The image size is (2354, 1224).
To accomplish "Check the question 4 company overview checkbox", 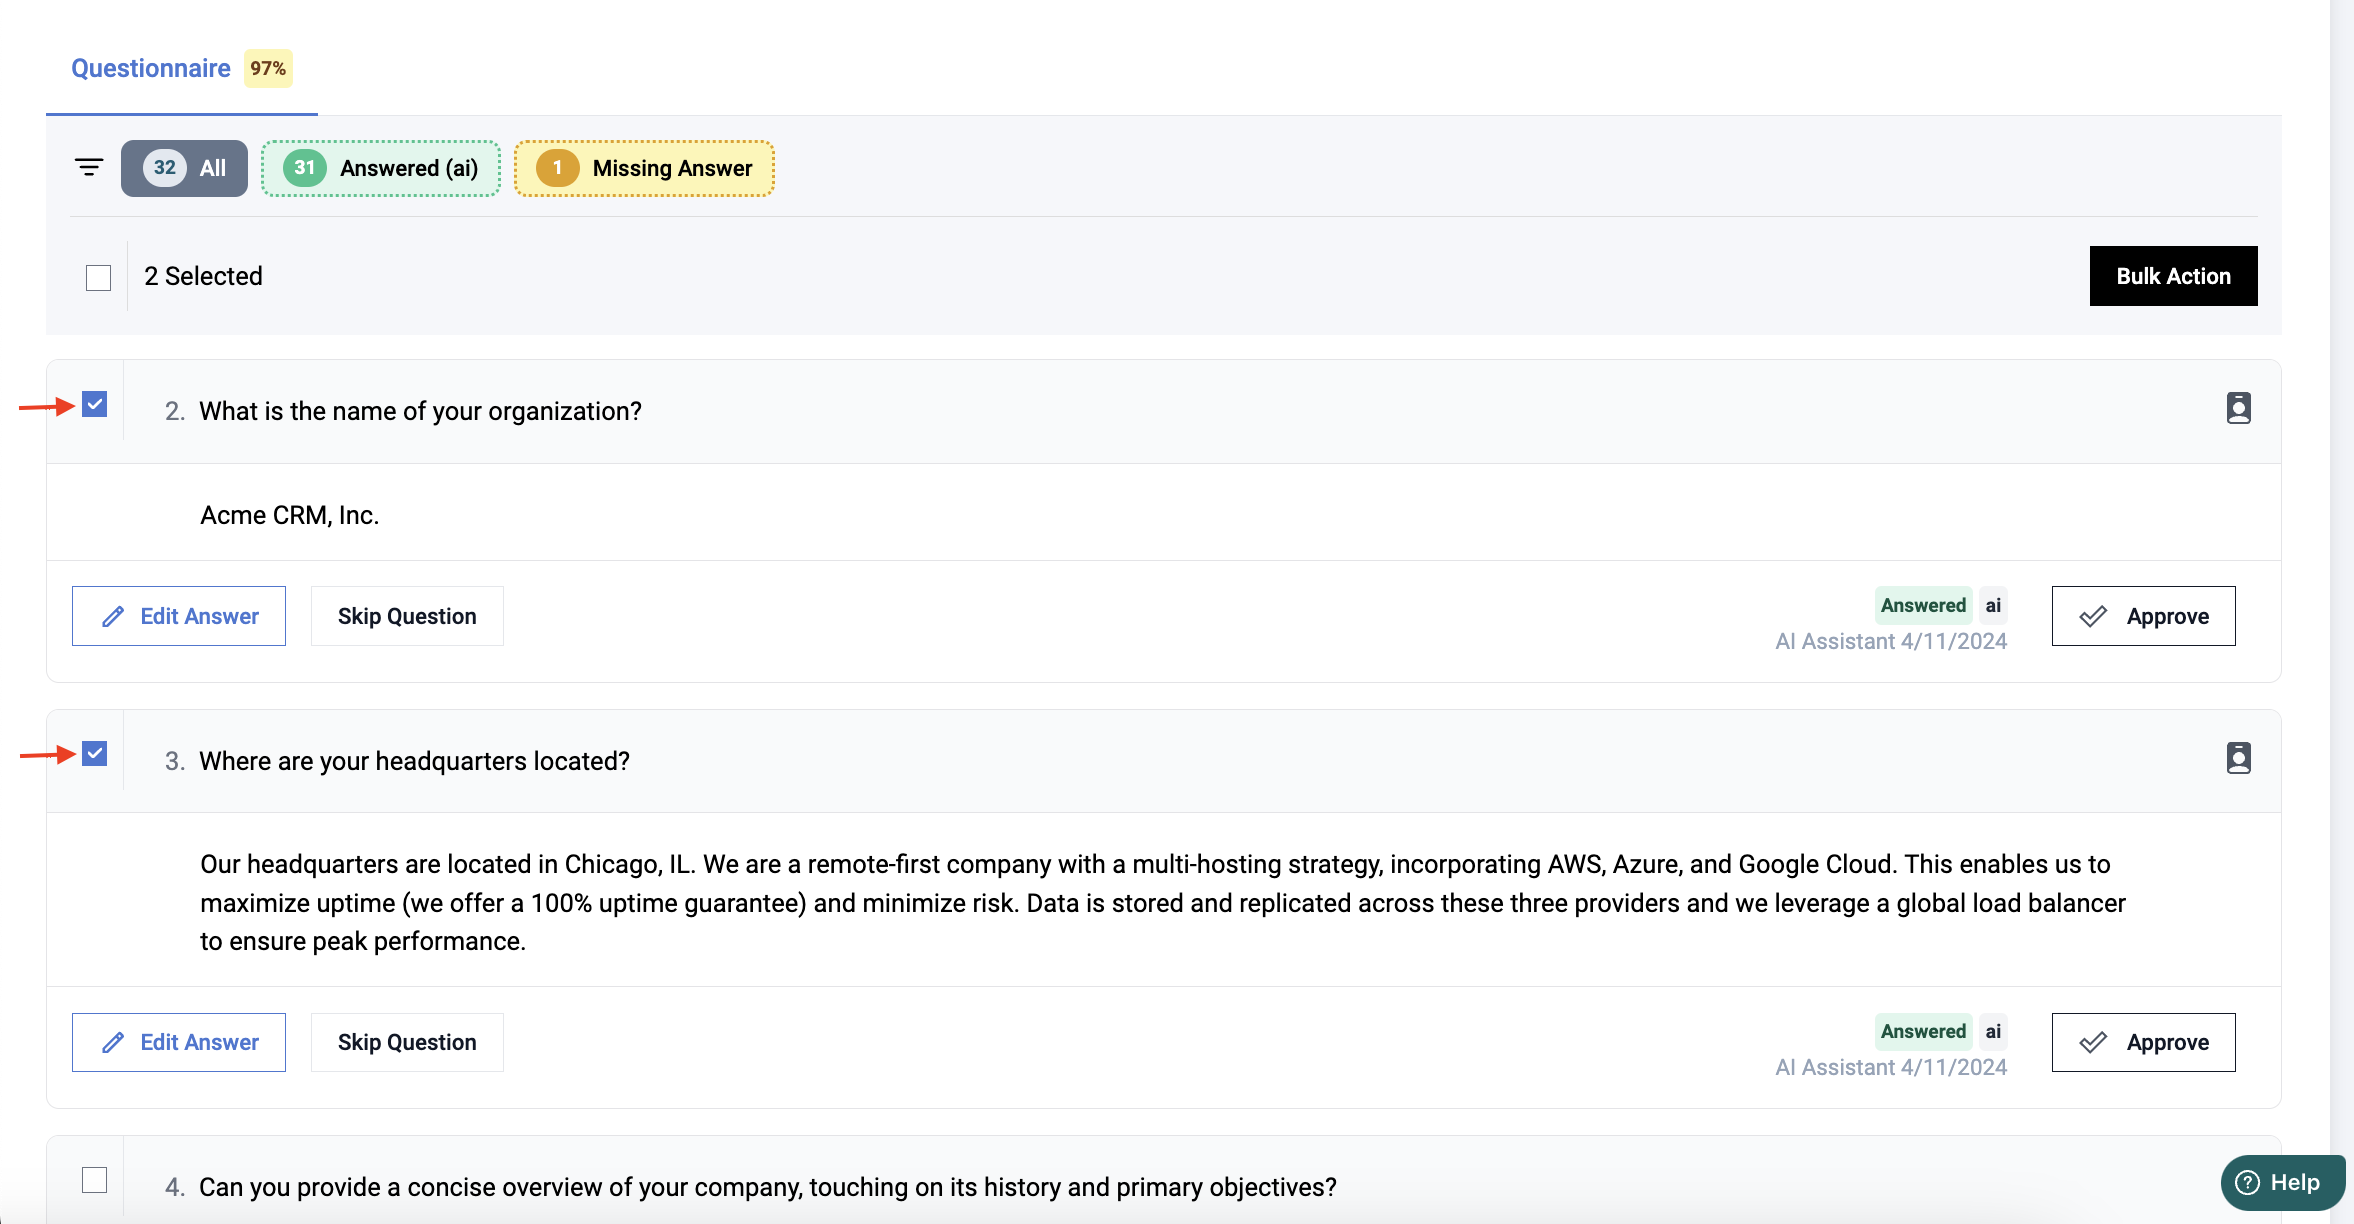I will (95, 1180).
